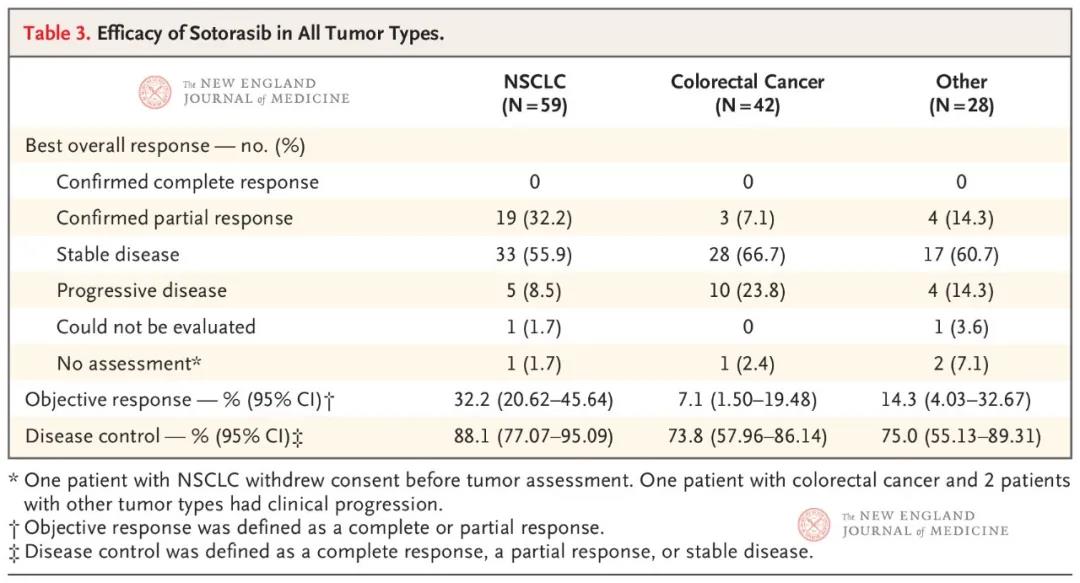Screen dimensions: 1080x583
Task: Click the "Confirmed partial response" row label
Action: point(174,218)
